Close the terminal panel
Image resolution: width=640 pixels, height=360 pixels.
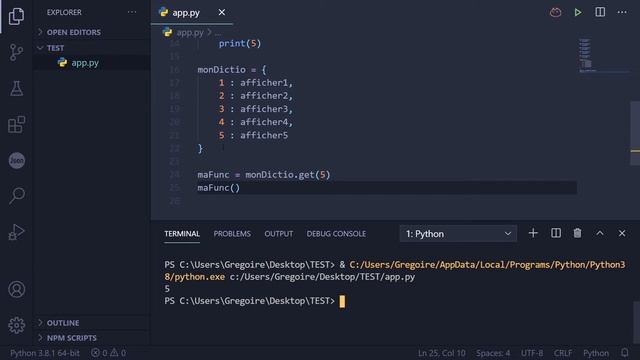point(622,233)
